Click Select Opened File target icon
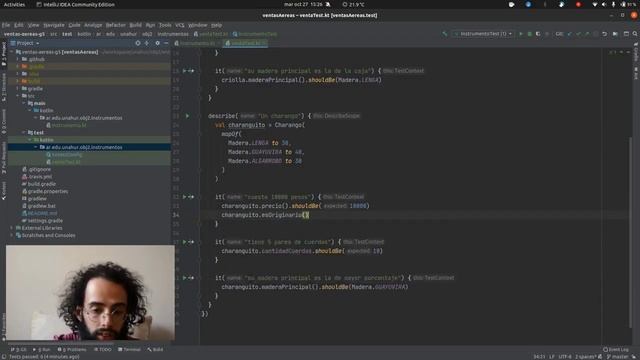Viewport: 640px width, 360px height. 138,43
